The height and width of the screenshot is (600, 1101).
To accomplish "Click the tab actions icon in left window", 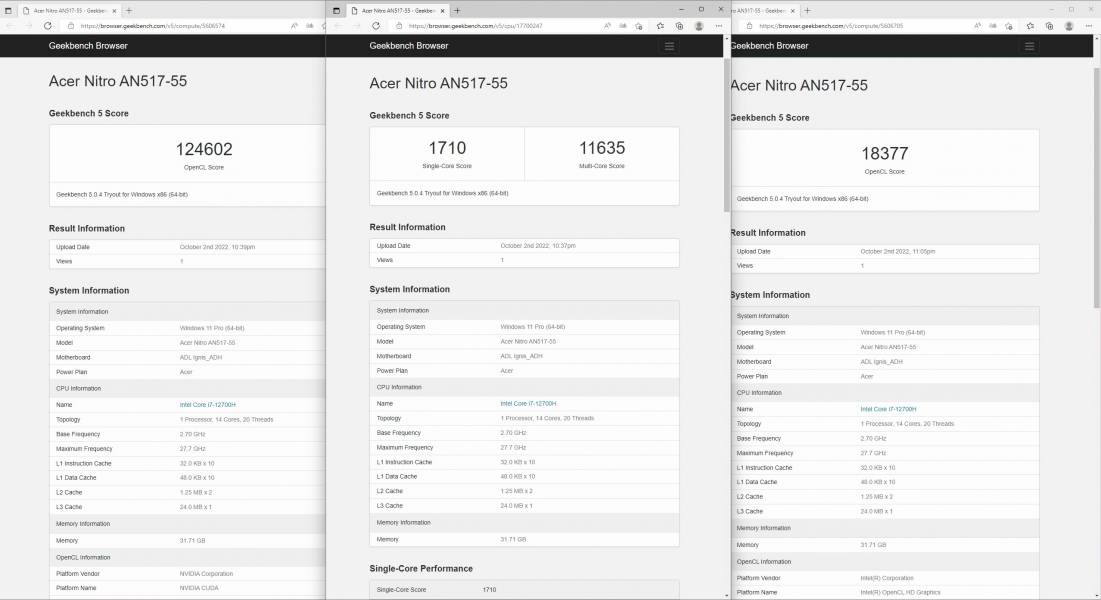I will (x=8, y=11).
